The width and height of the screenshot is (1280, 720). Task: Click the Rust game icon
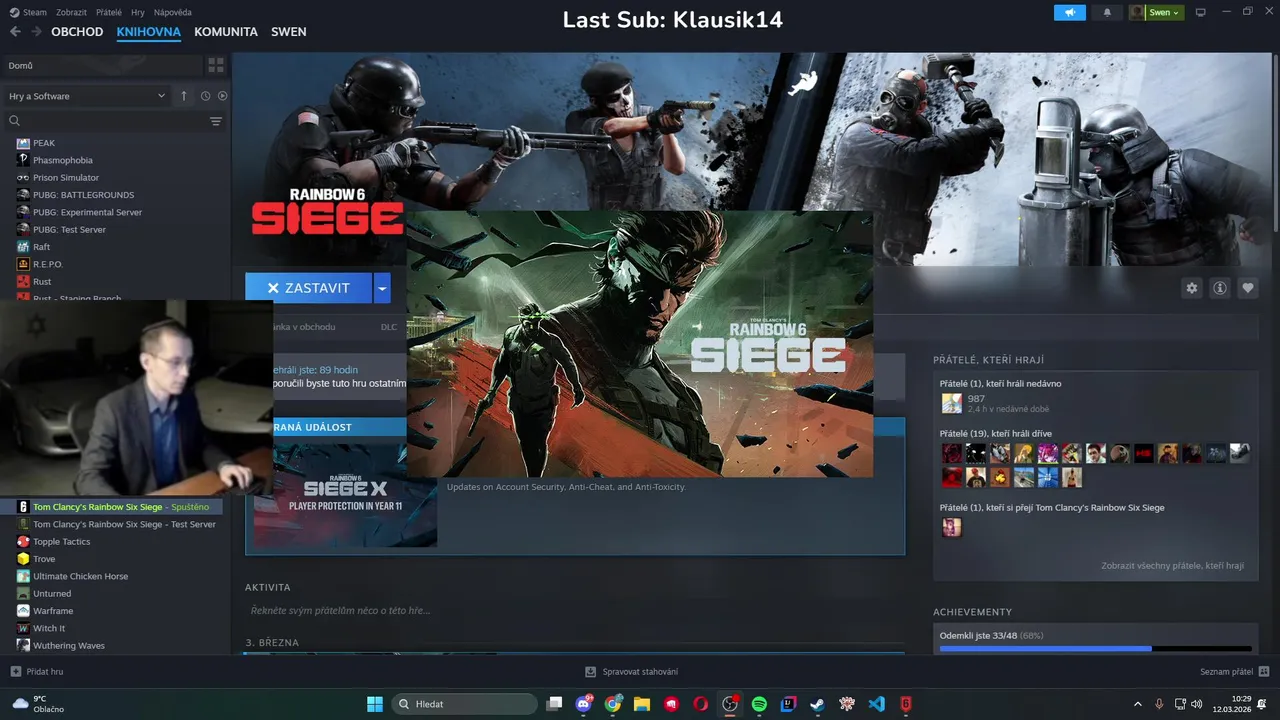coord(23,281)
